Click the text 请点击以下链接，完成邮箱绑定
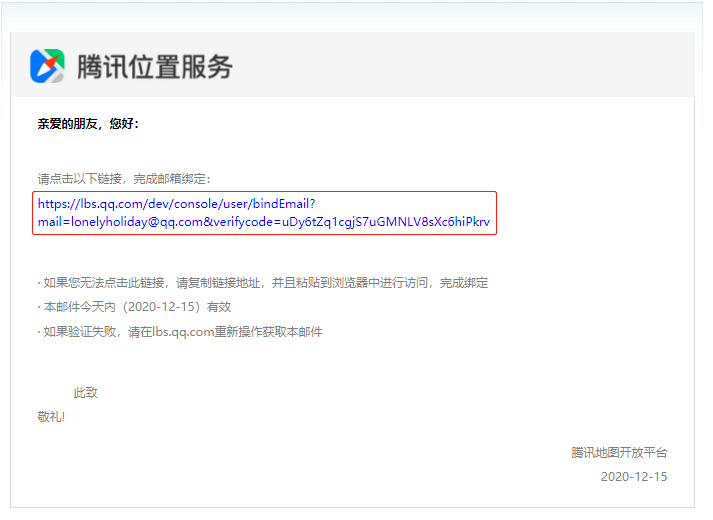 [x=124, y=179]
